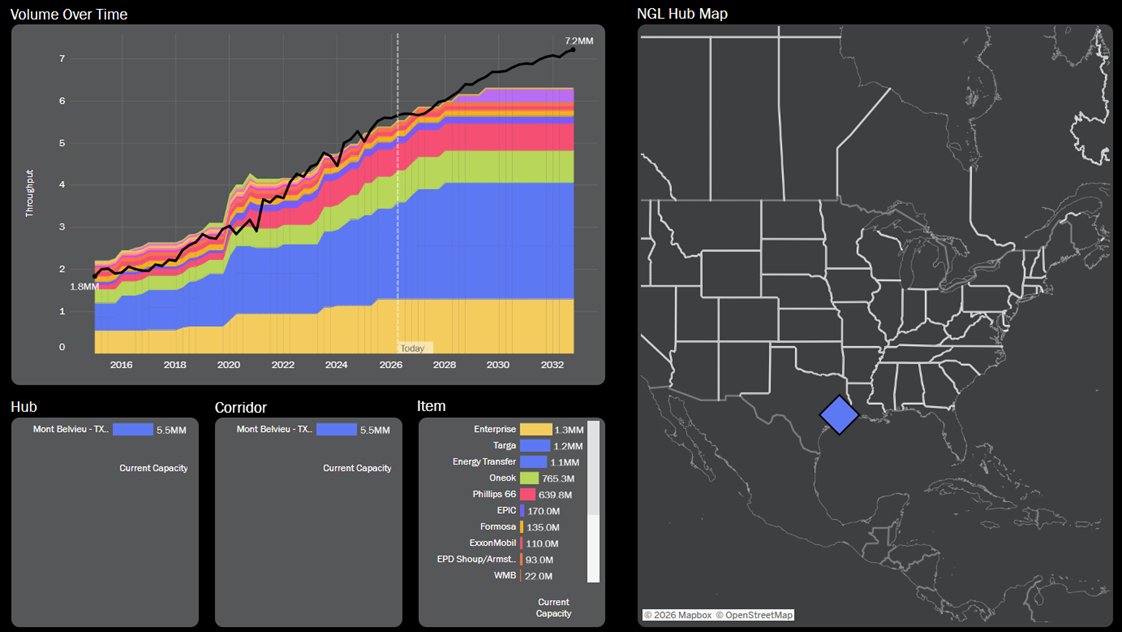The width and height of the screenshot is (1122, 632).
Task: Click the Mont Belvieu label in Hub panel
Action: point(71,429)
